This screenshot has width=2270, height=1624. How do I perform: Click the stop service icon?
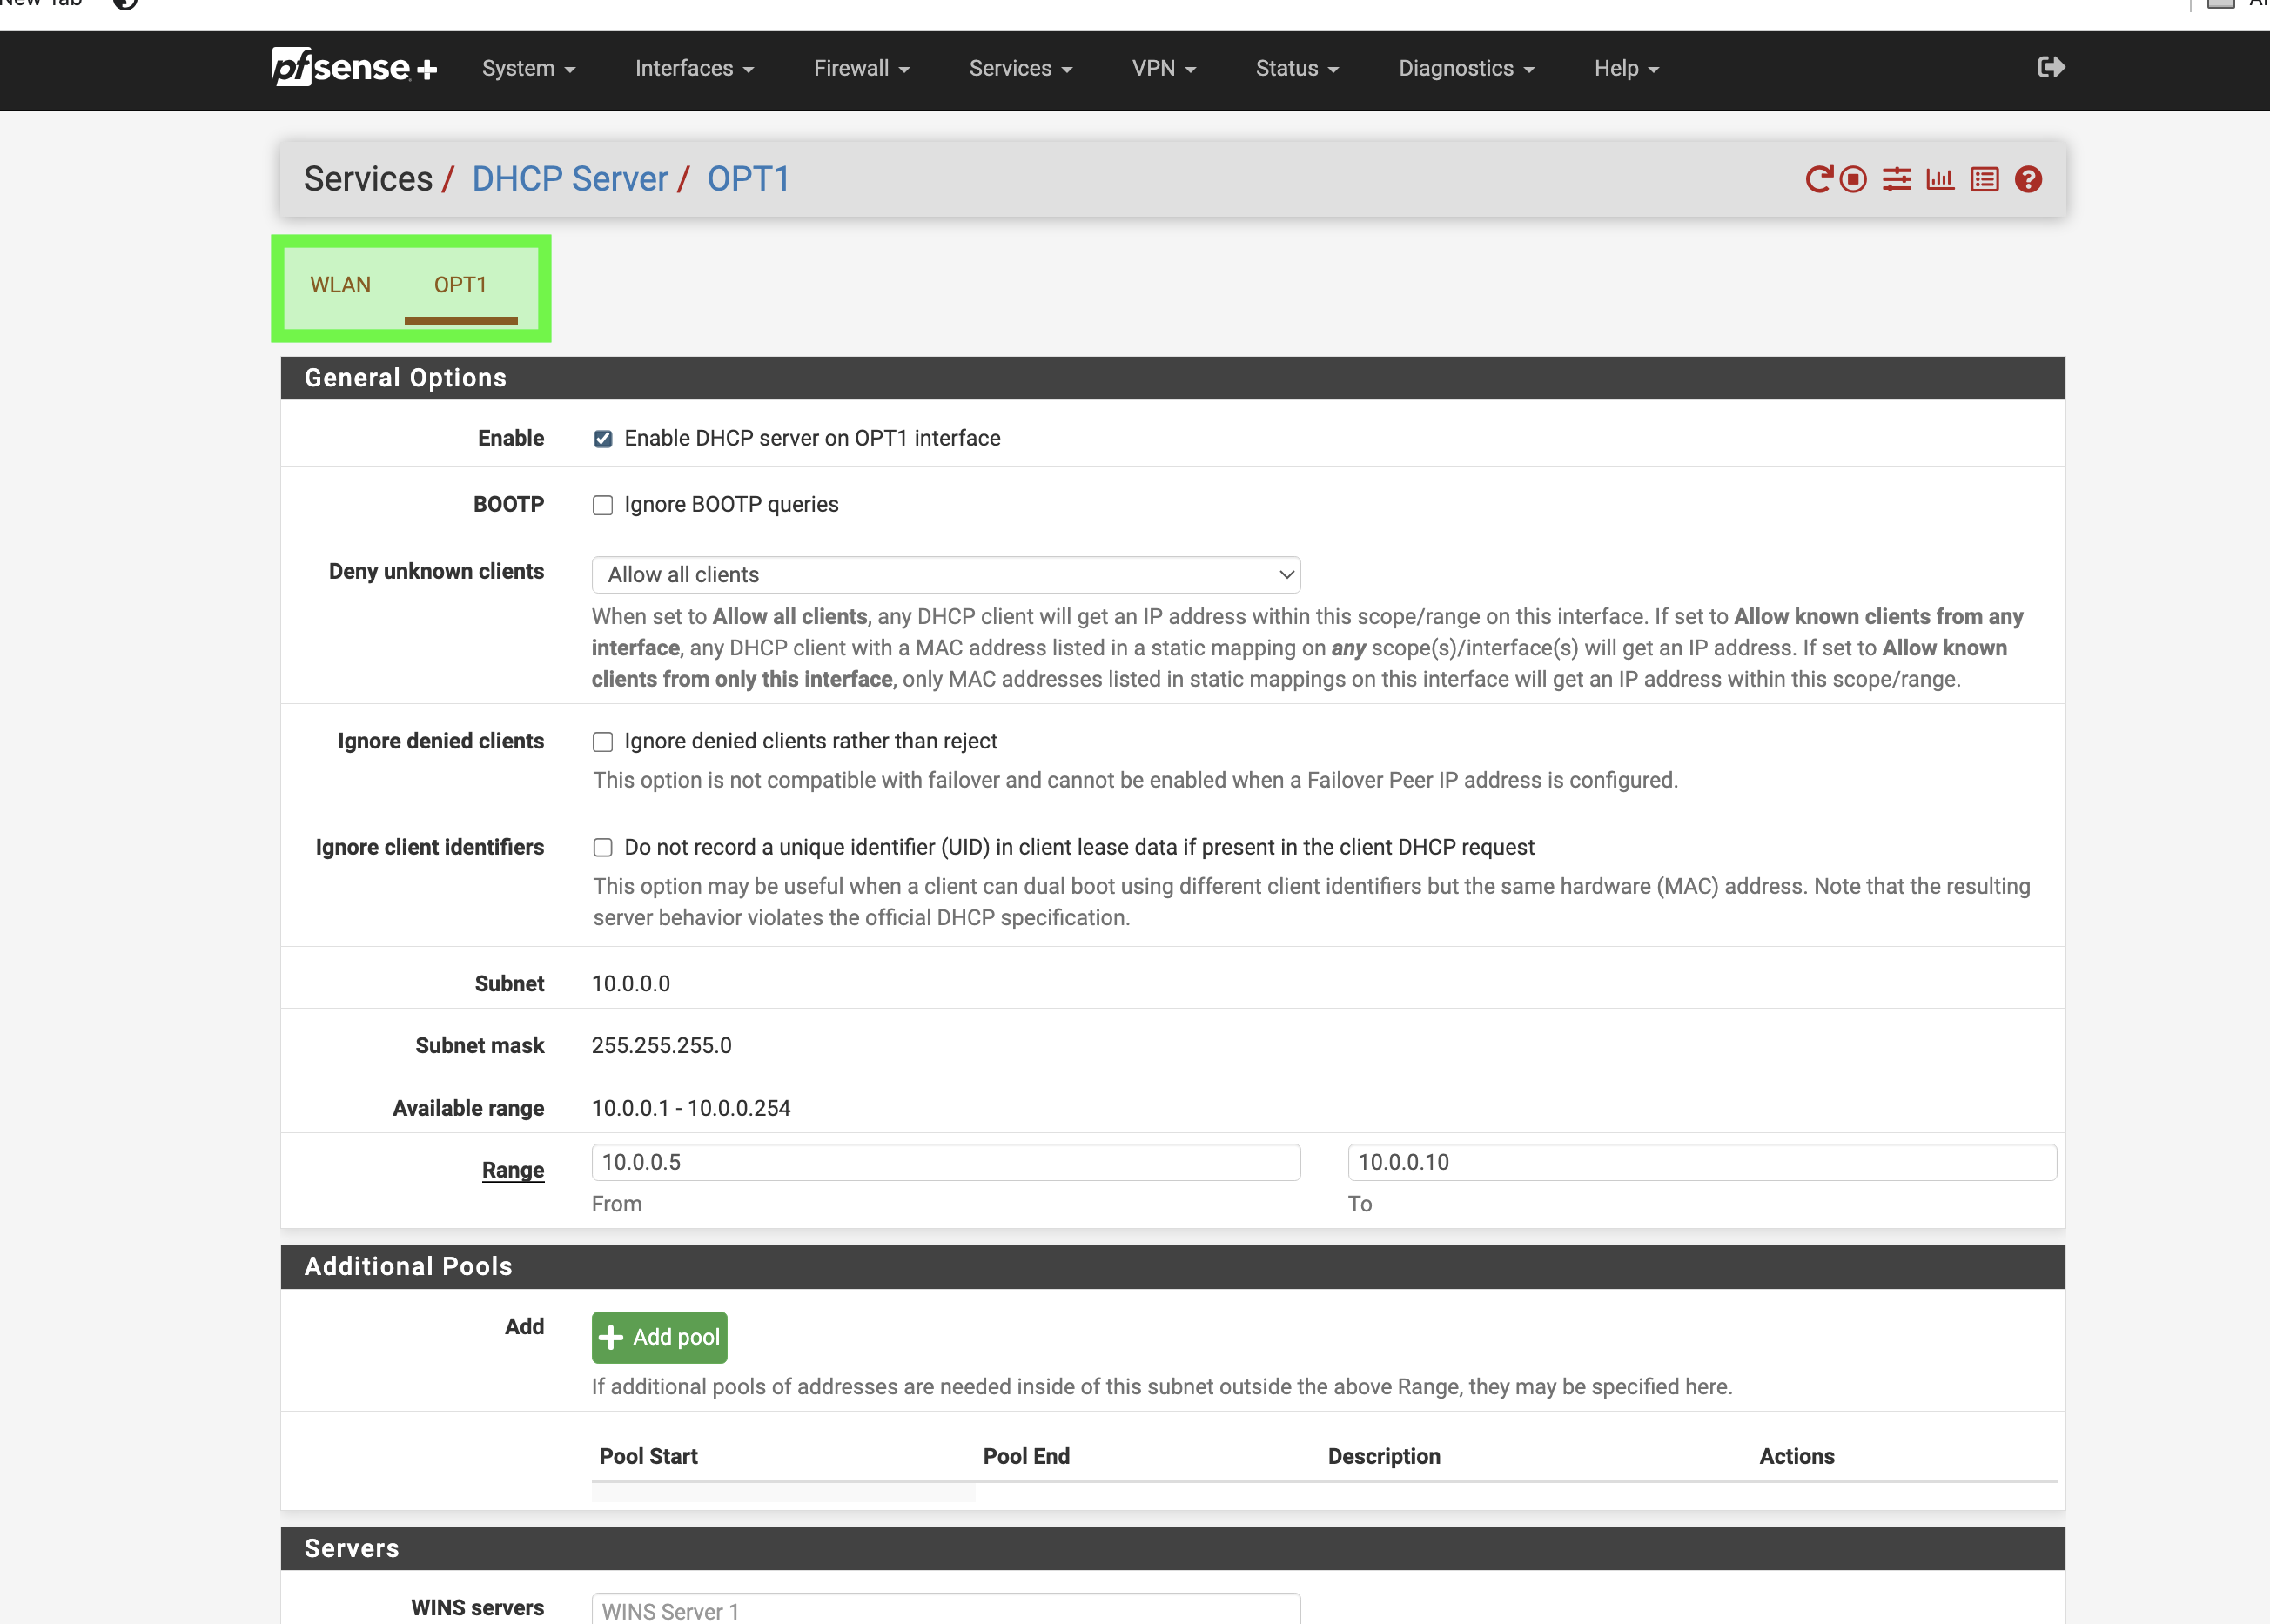(x=1853, y=179)
